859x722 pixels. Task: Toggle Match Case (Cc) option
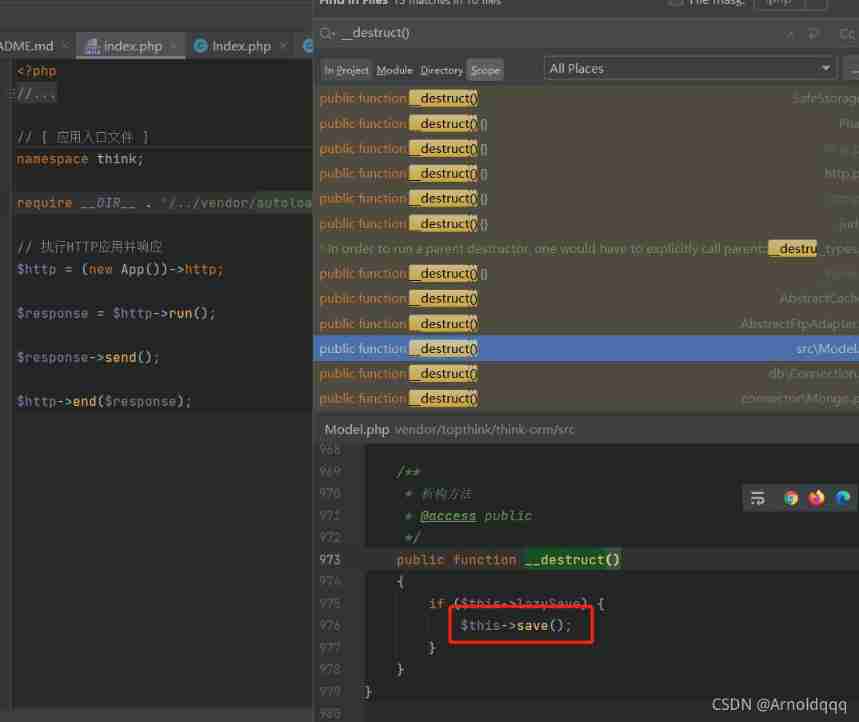click(x=846, y=34)
